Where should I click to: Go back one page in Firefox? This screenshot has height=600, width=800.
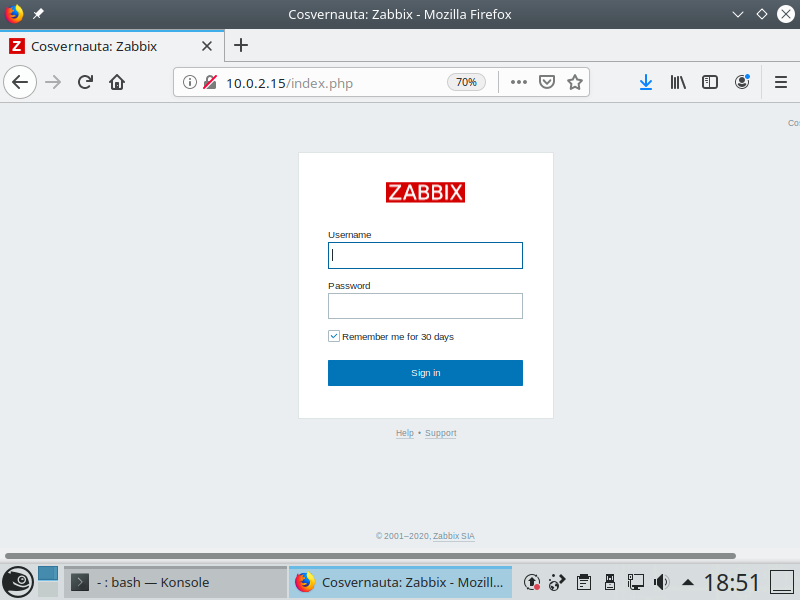tap(20, 82)
